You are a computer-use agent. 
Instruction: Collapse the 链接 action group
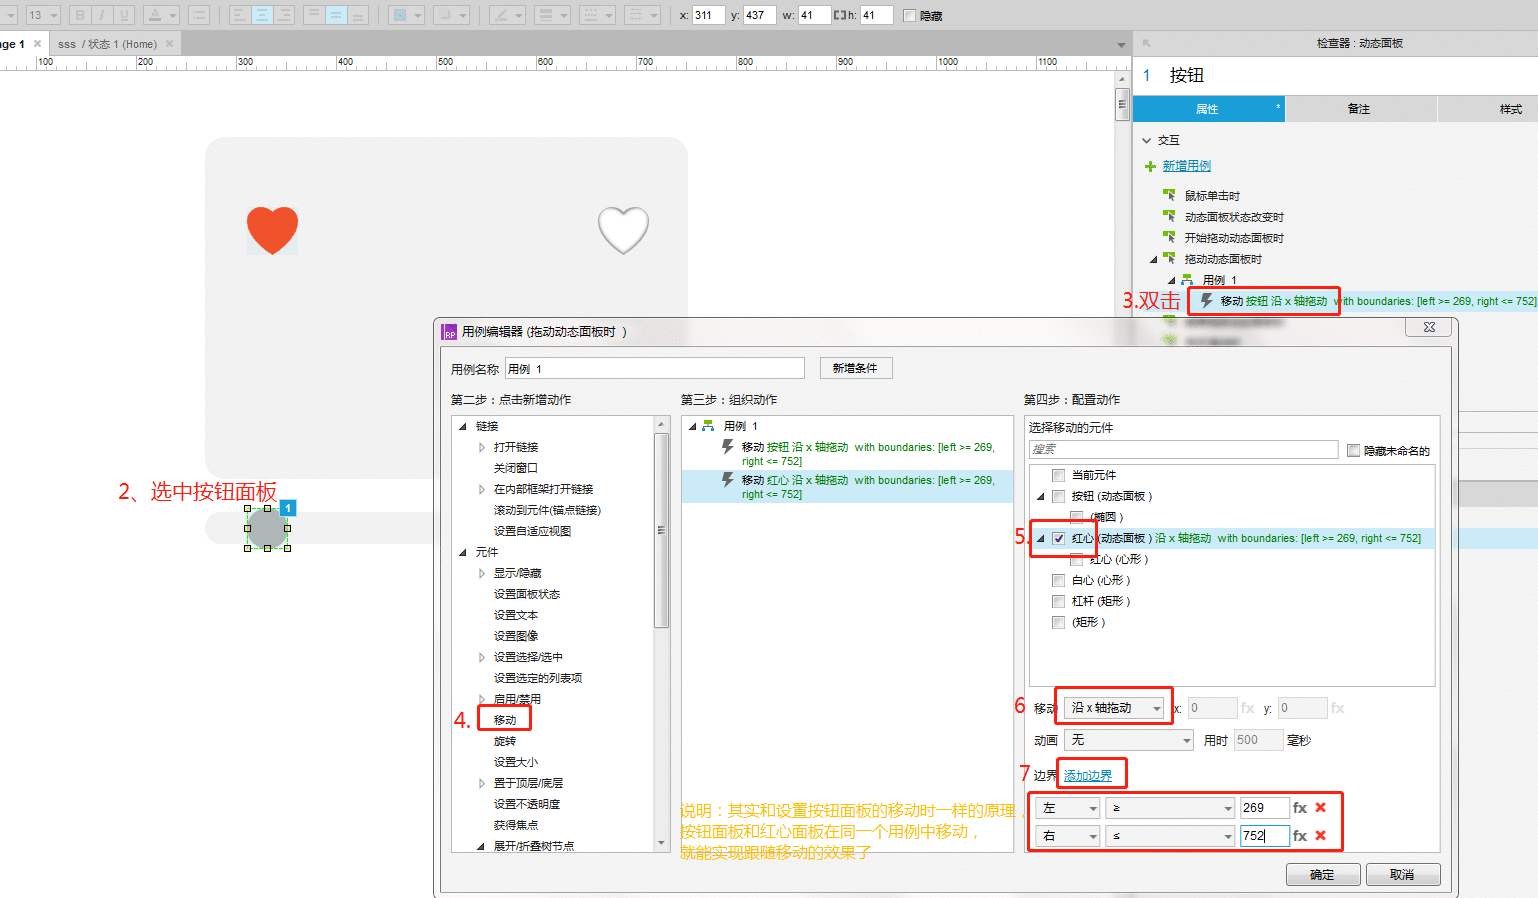463,426
